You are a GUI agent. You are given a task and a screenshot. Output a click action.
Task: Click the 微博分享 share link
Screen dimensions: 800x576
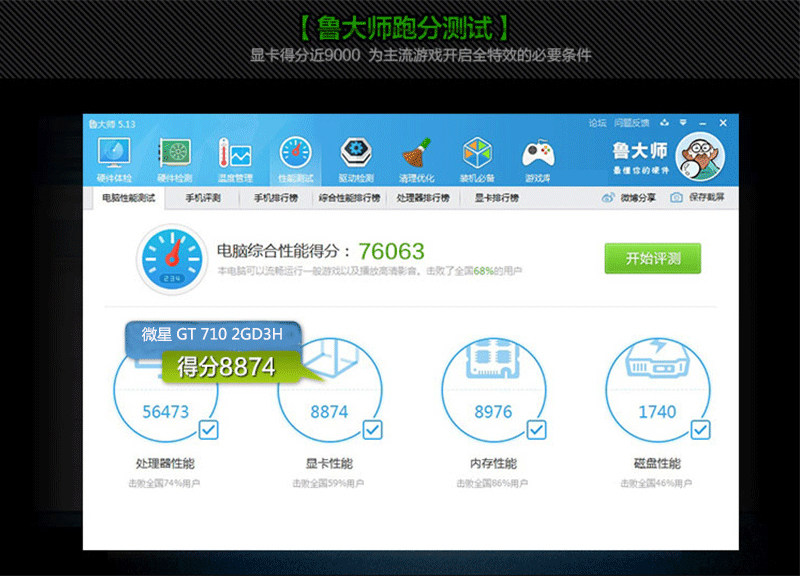click(638, 198)
